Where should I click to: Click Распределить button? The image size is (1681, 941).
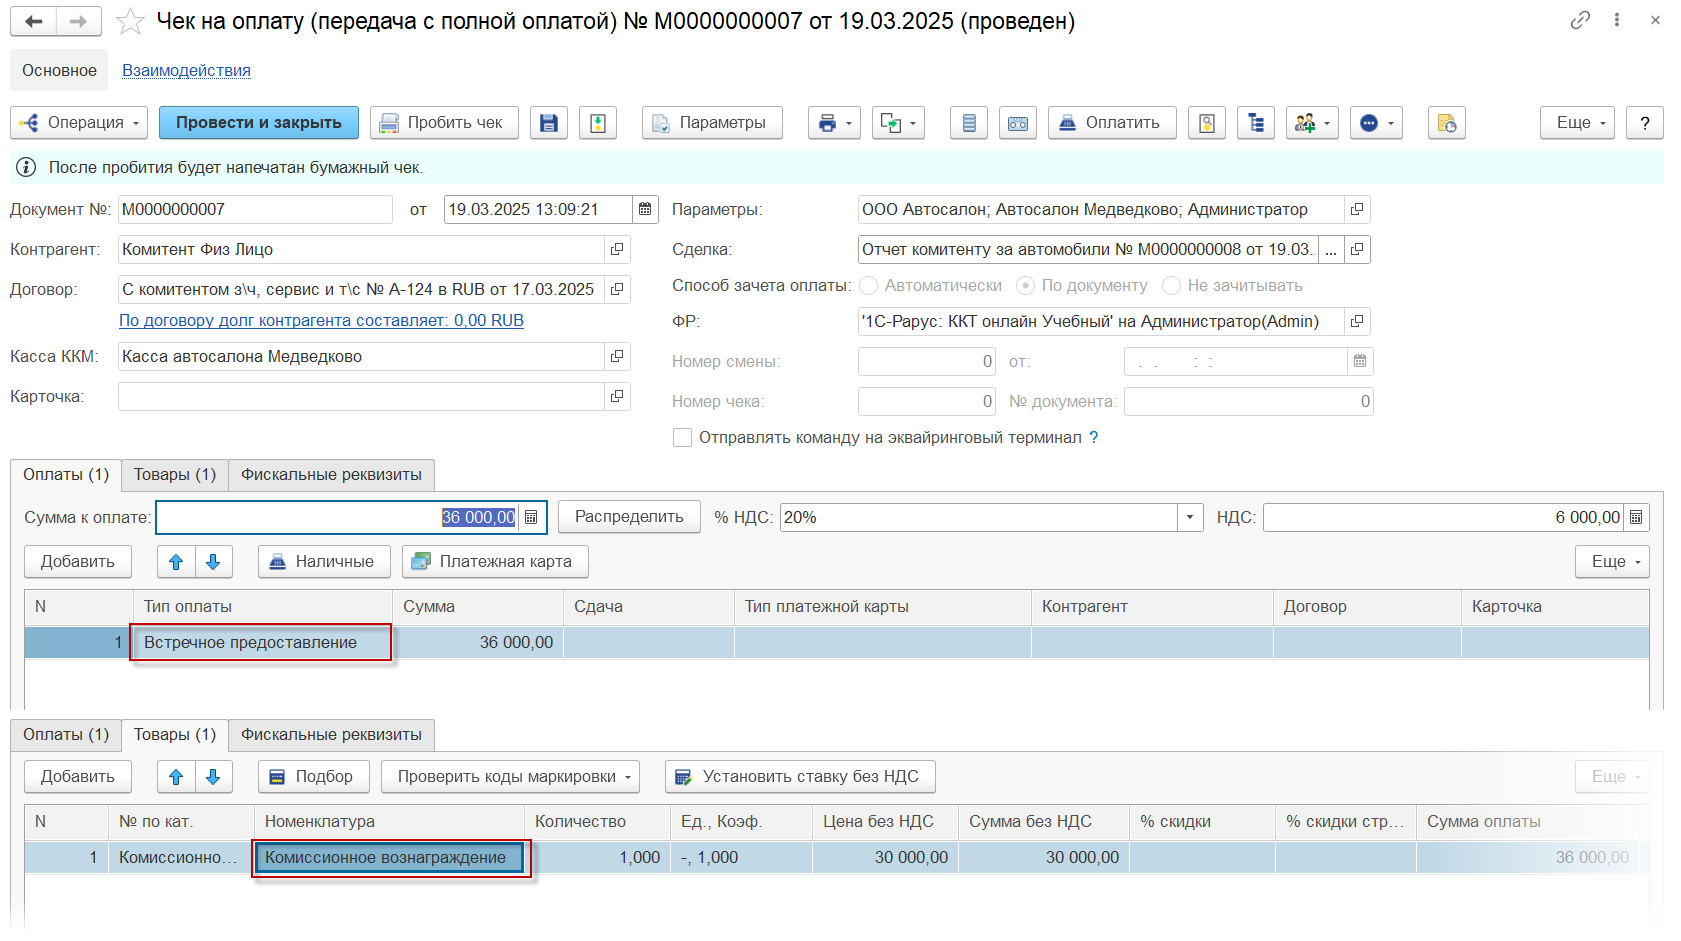click(629, 517)
